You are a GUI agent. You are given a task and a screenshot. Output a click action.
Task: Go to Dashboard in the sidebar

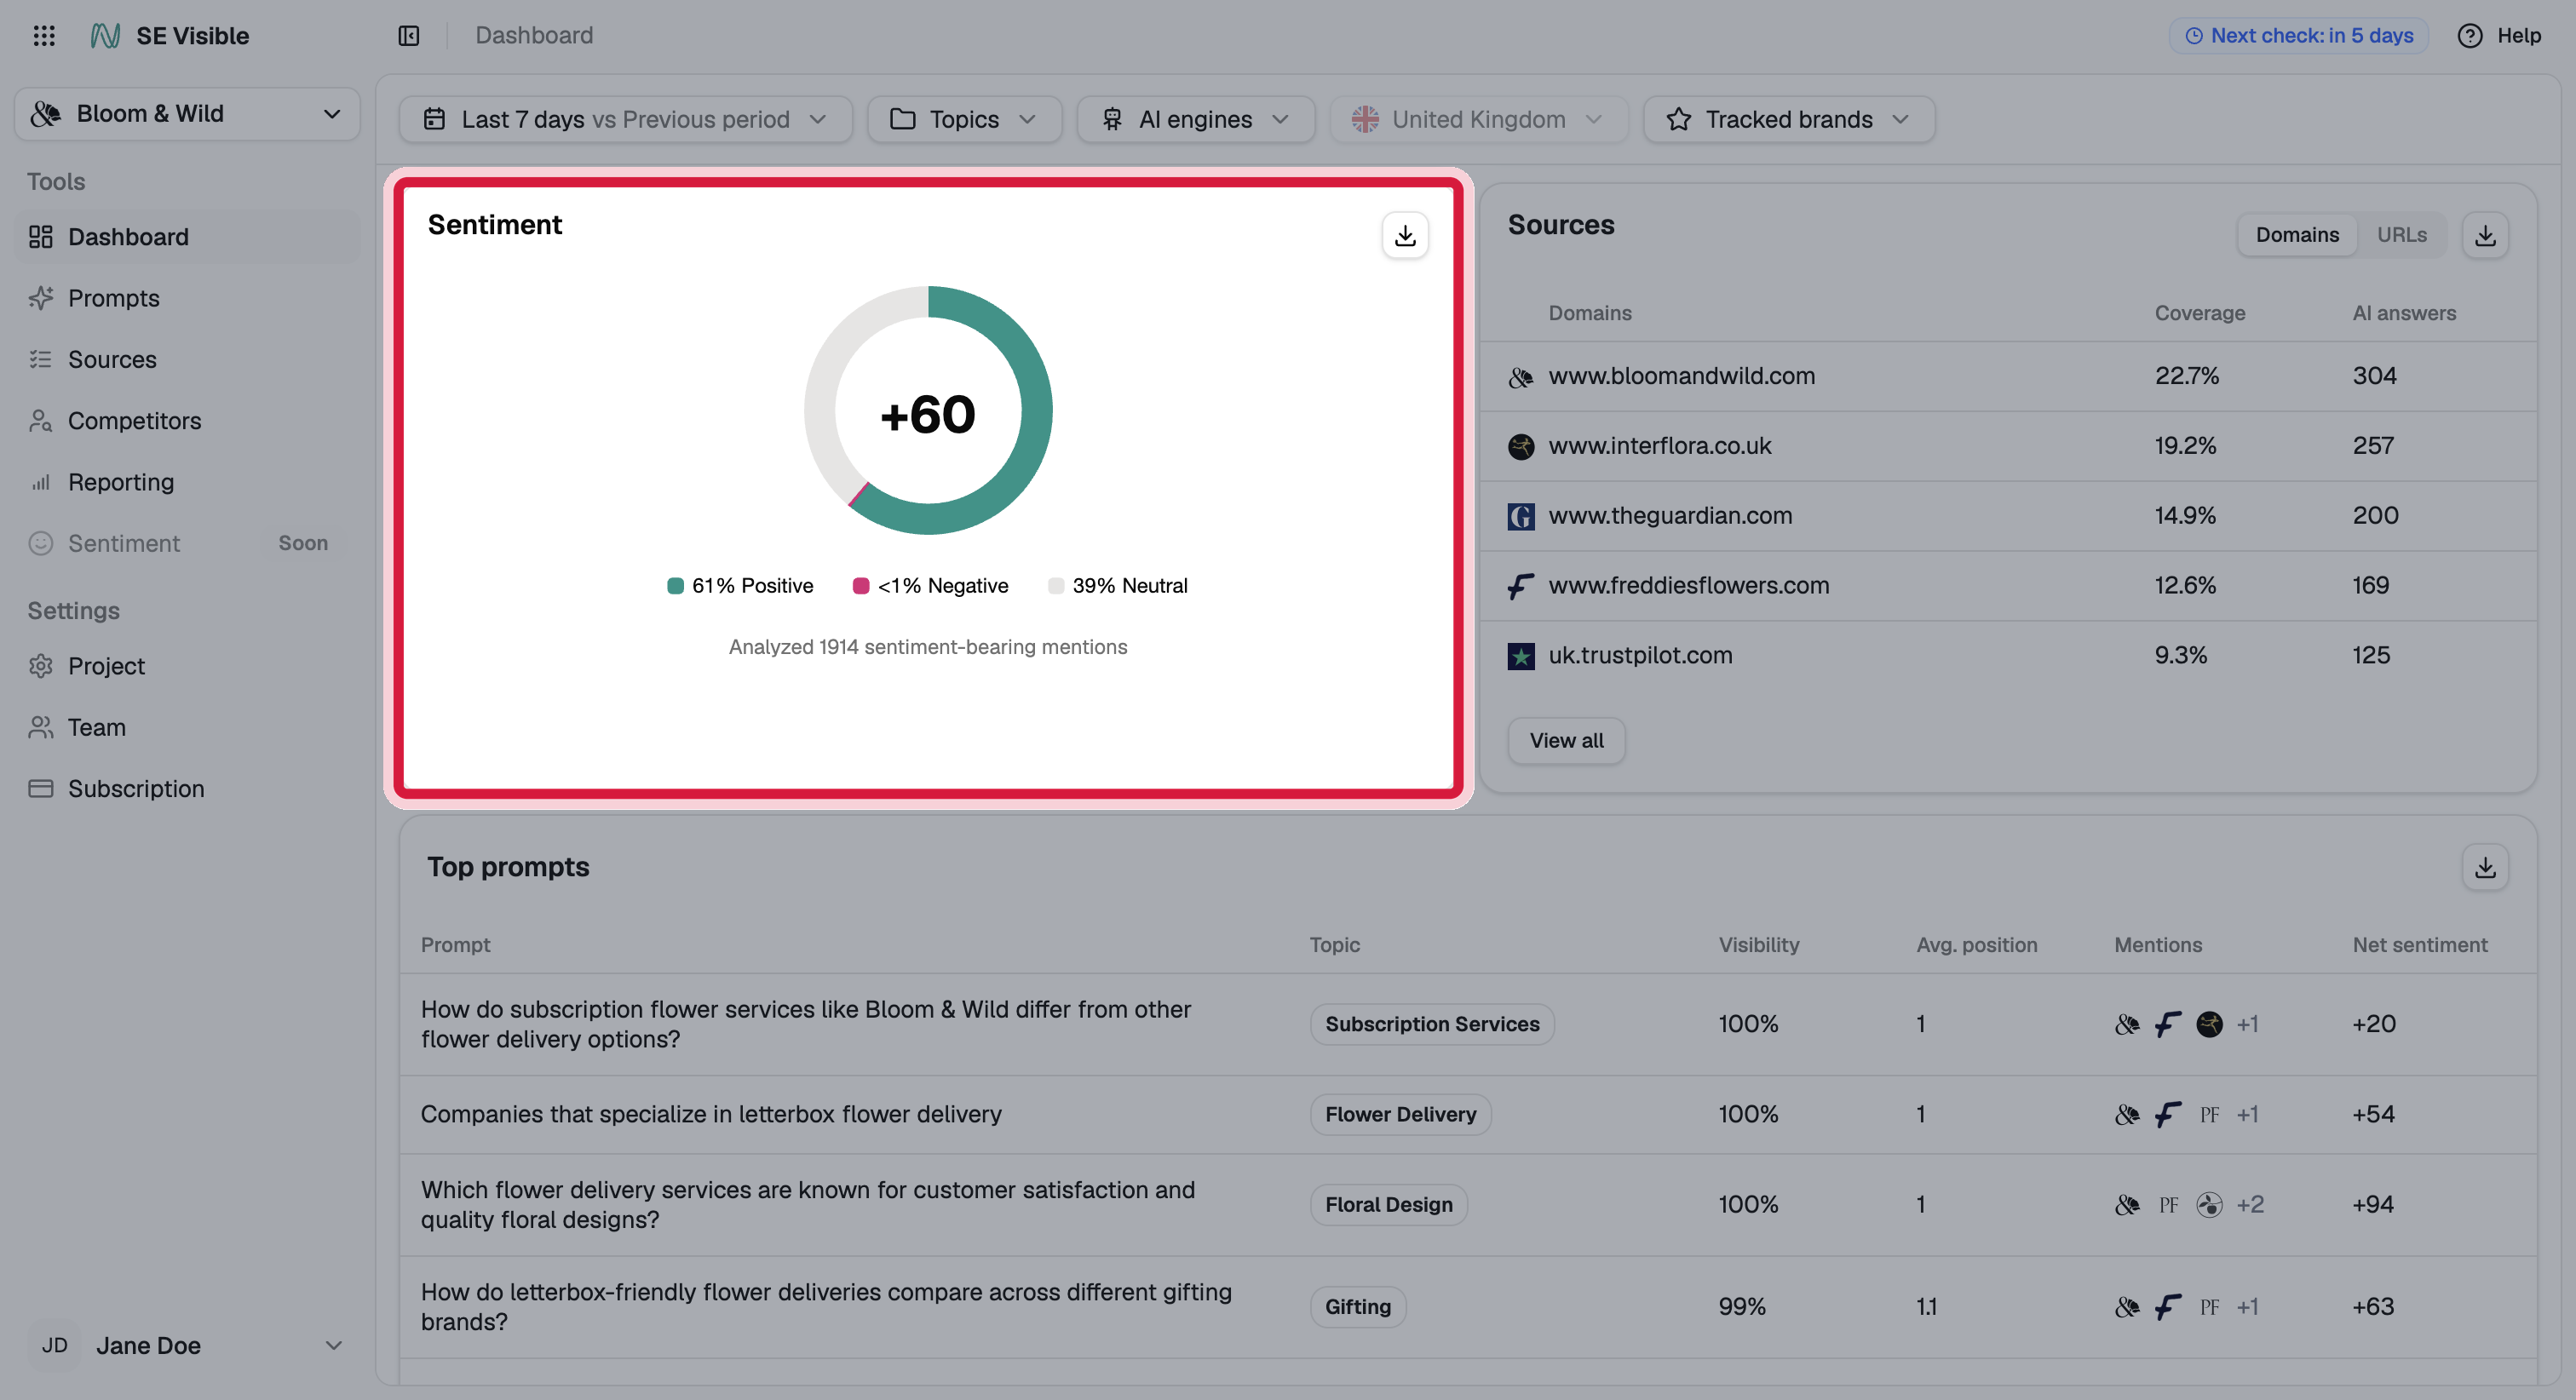point(187,237)
